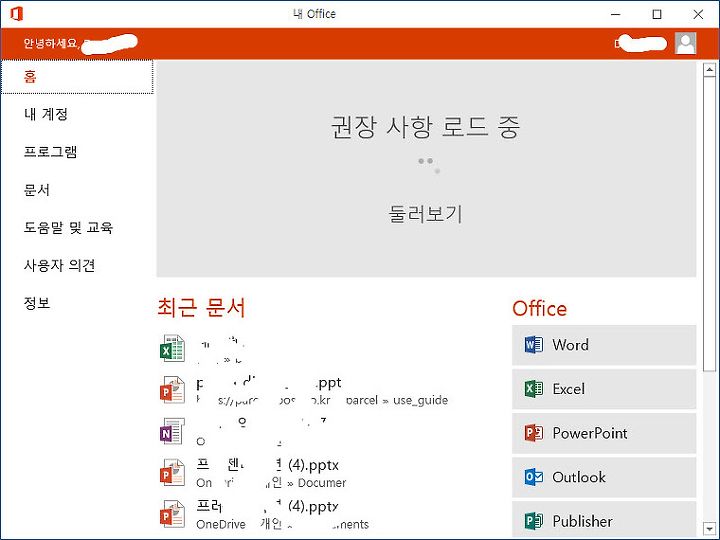Click the PowerPoint app icon in Office list
720x540 pixels.
point(534,433)
